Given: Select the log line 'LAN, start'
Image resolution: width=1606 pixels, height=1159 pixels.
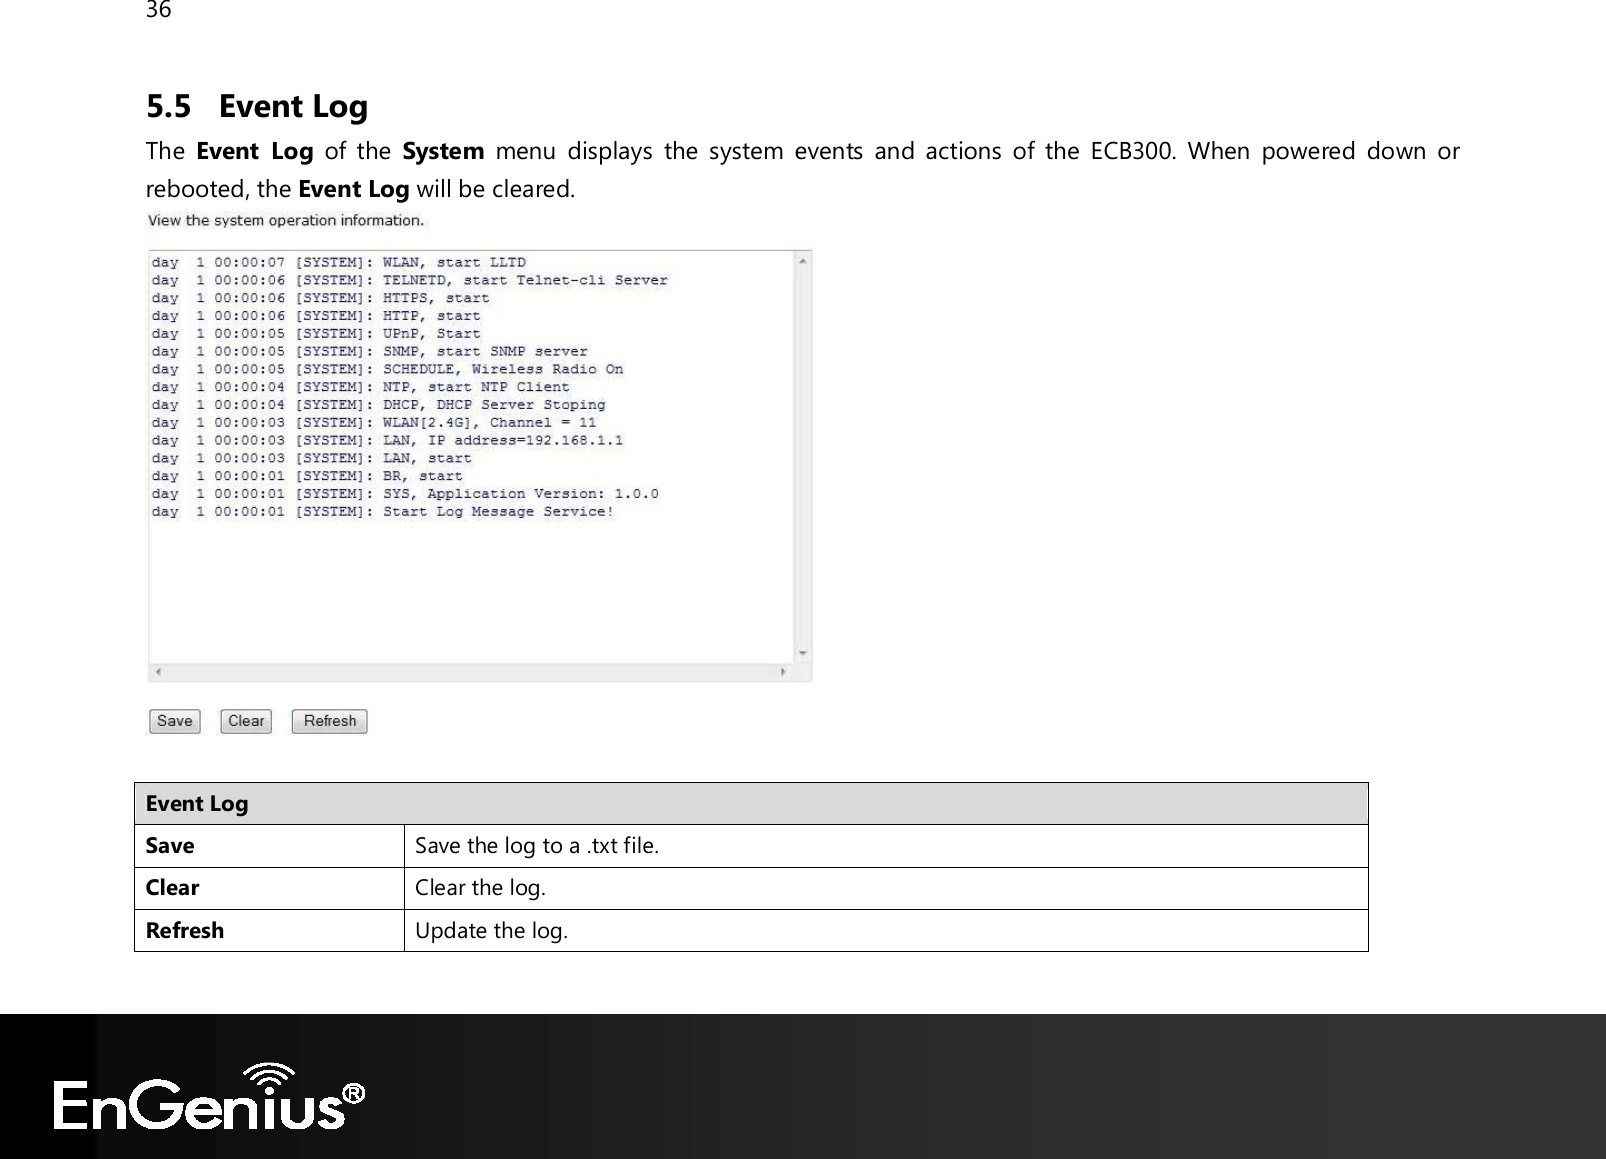Looking at the screenshot, I should 312,458.
